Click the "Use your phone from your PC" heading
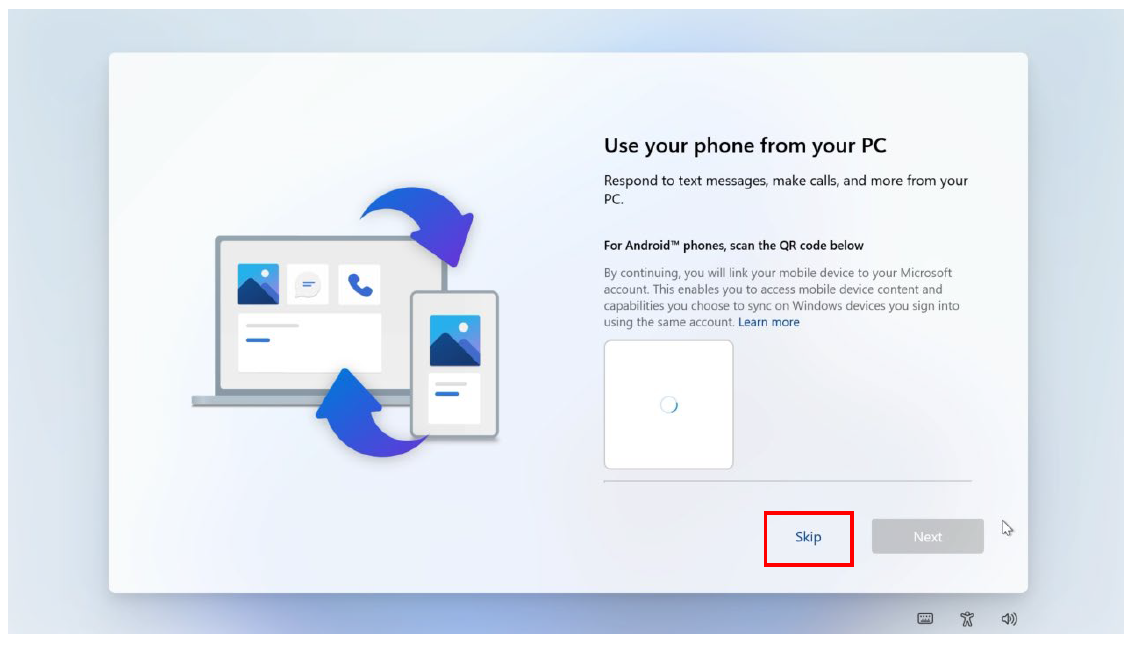 coord(745,146)
